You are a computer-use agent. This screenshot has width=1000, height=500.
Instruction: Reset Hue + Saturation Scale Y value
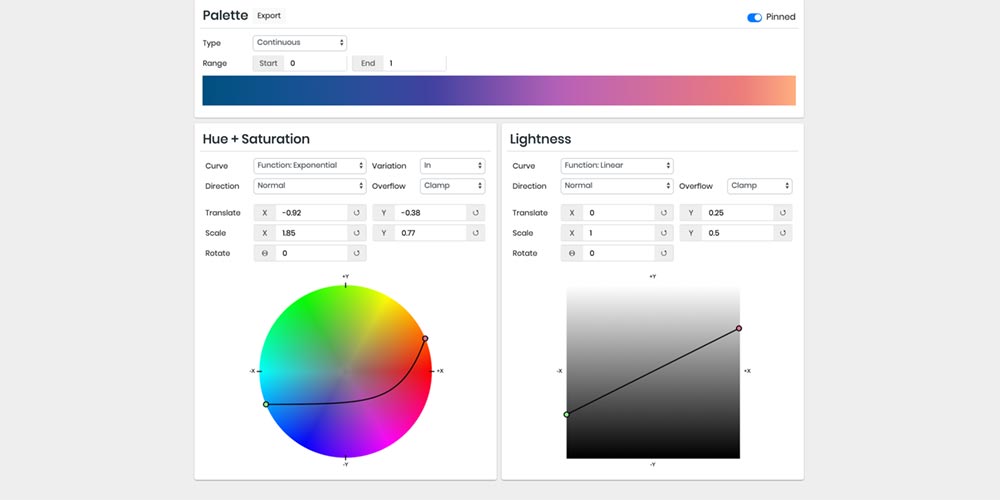pos(476,233)
